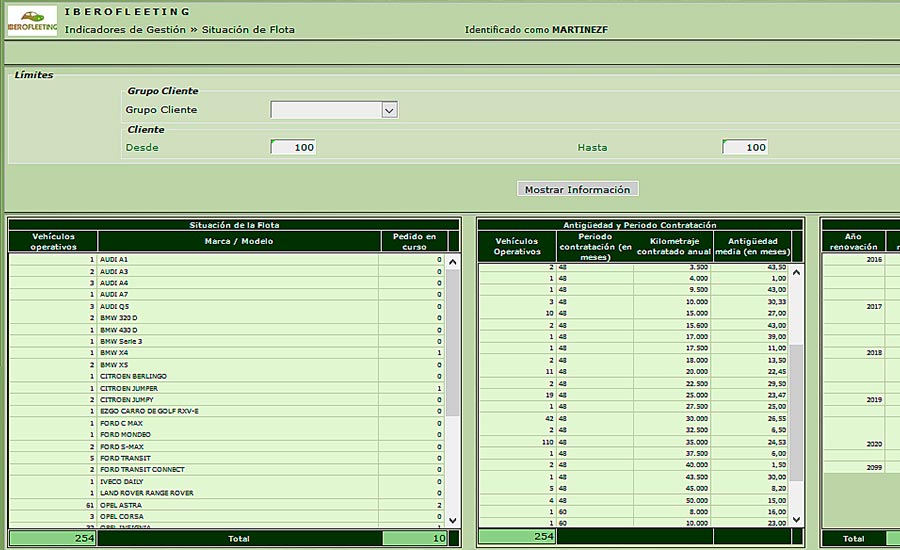Viewport: 900px width, 550px height.
Task: Select the AUDI A1 row
Action: click(226, 259)
